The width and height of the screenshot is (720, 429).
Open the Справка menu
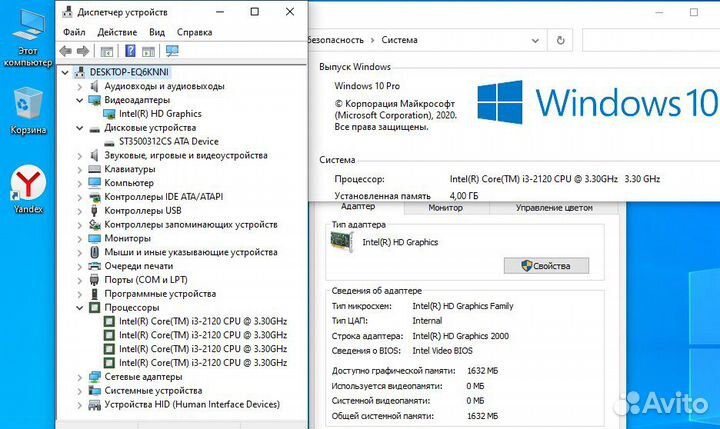point(194,32)
